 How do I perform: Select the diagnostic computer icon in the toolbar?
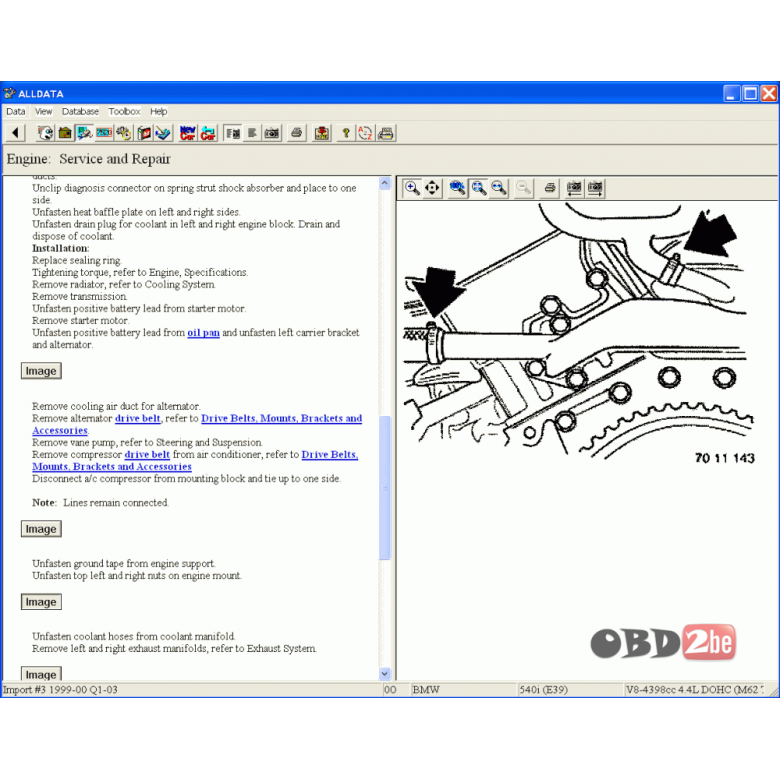point(85,133)
